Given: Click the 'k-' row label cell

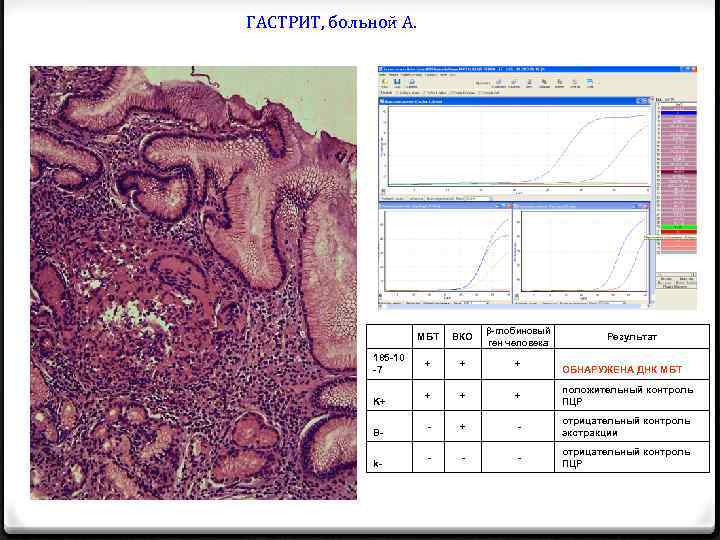Looking at the screenshot, I should 389,458.
